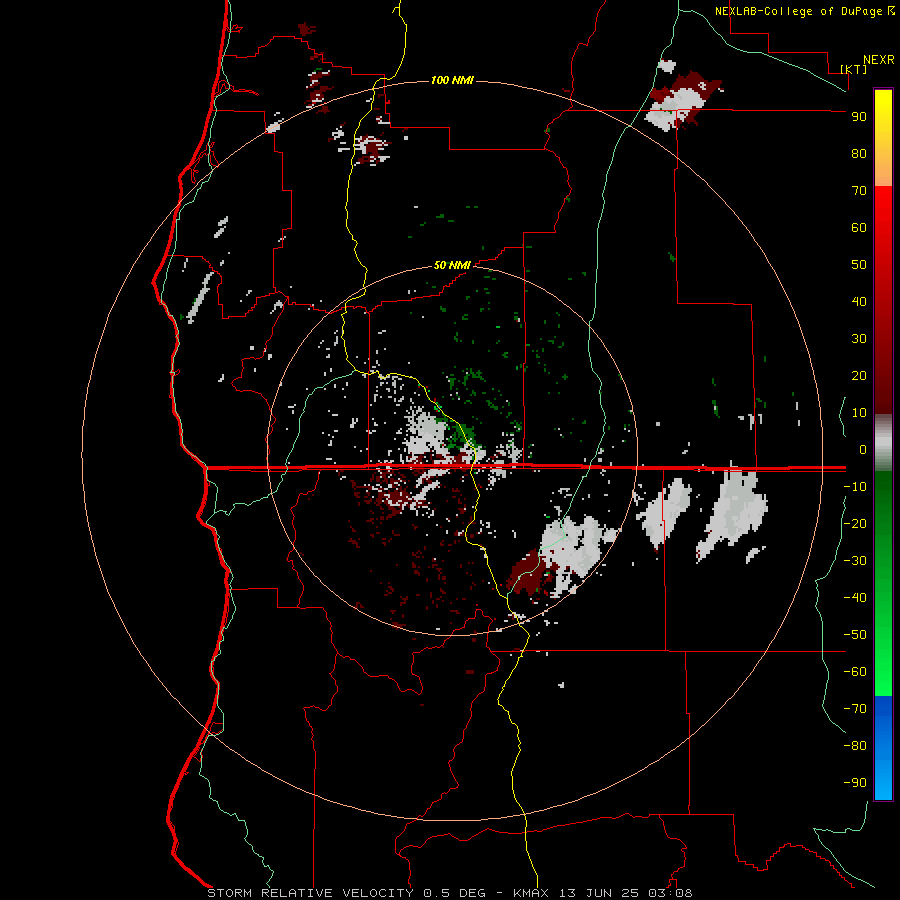Click the [KT] units label
This screenshot has height=900, width=900.
click(854, 69)
